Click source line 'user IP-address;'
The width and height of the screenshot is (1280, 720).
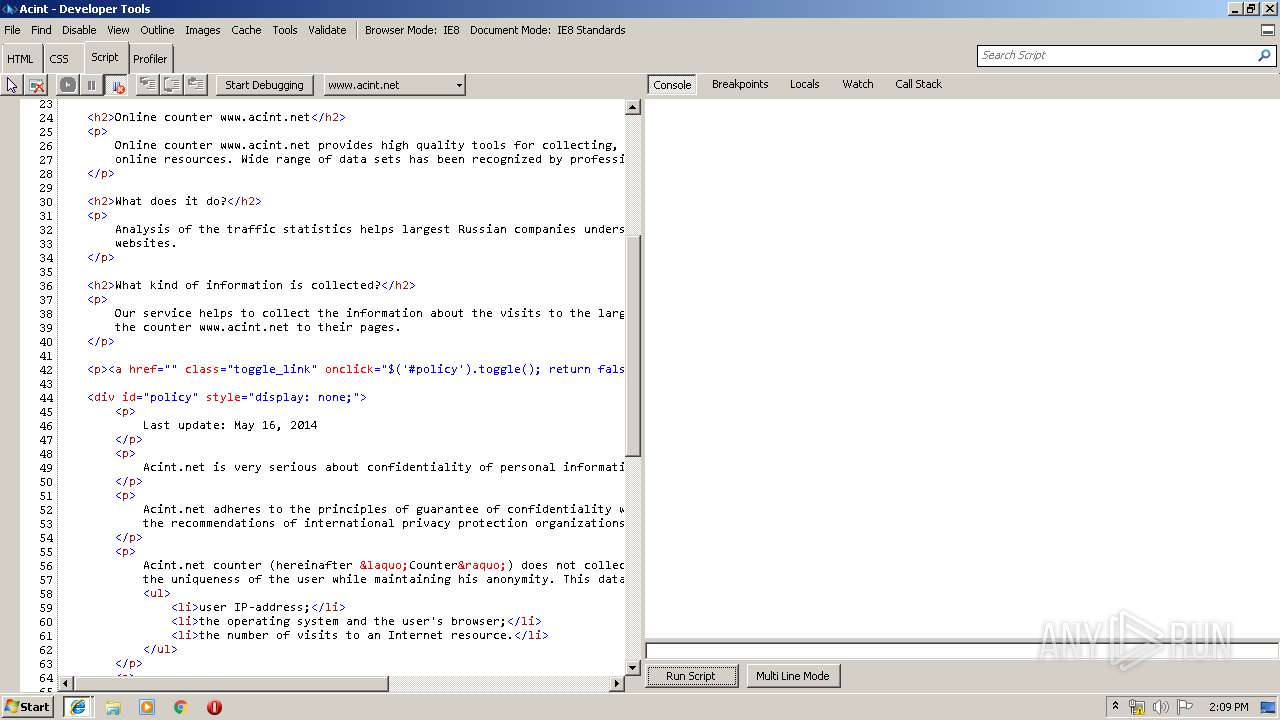(258, 607)
